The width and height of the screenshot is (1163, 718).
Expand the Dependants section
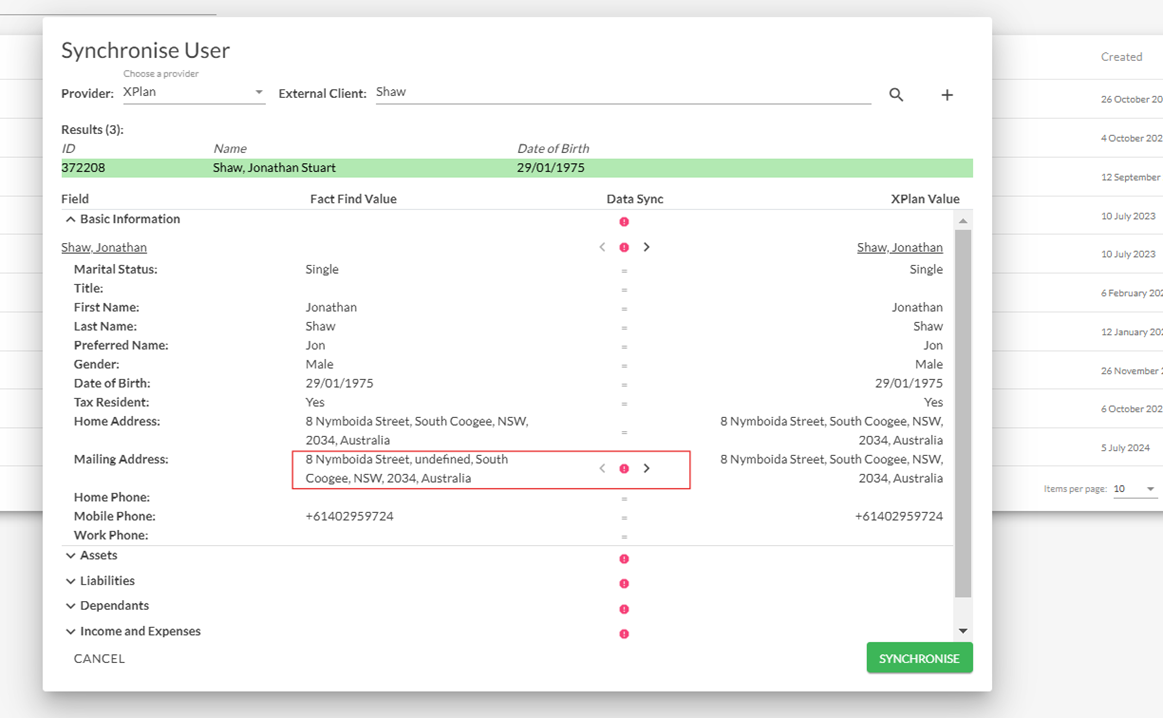tap(70, 606)
